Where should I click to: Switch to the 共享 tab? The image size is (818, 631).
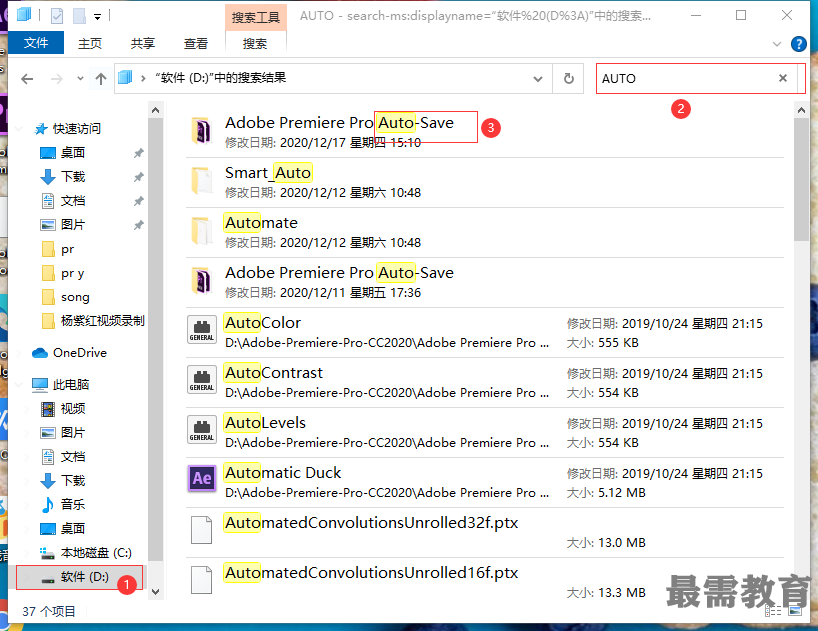pyautogui.click(x=142, y=43)
